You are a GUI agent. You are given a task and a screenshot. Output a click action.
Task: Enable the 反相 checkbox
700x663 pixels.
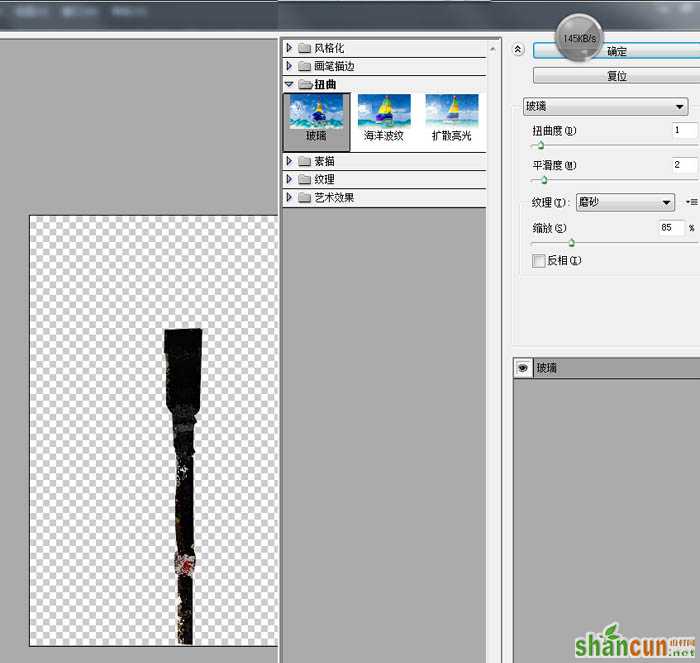(x=539, y=261)
